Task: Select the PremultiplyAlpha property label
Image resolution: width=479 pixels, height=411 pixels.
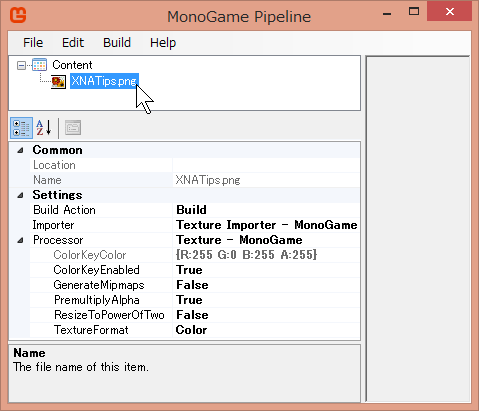Action: [x=97, y=300]
